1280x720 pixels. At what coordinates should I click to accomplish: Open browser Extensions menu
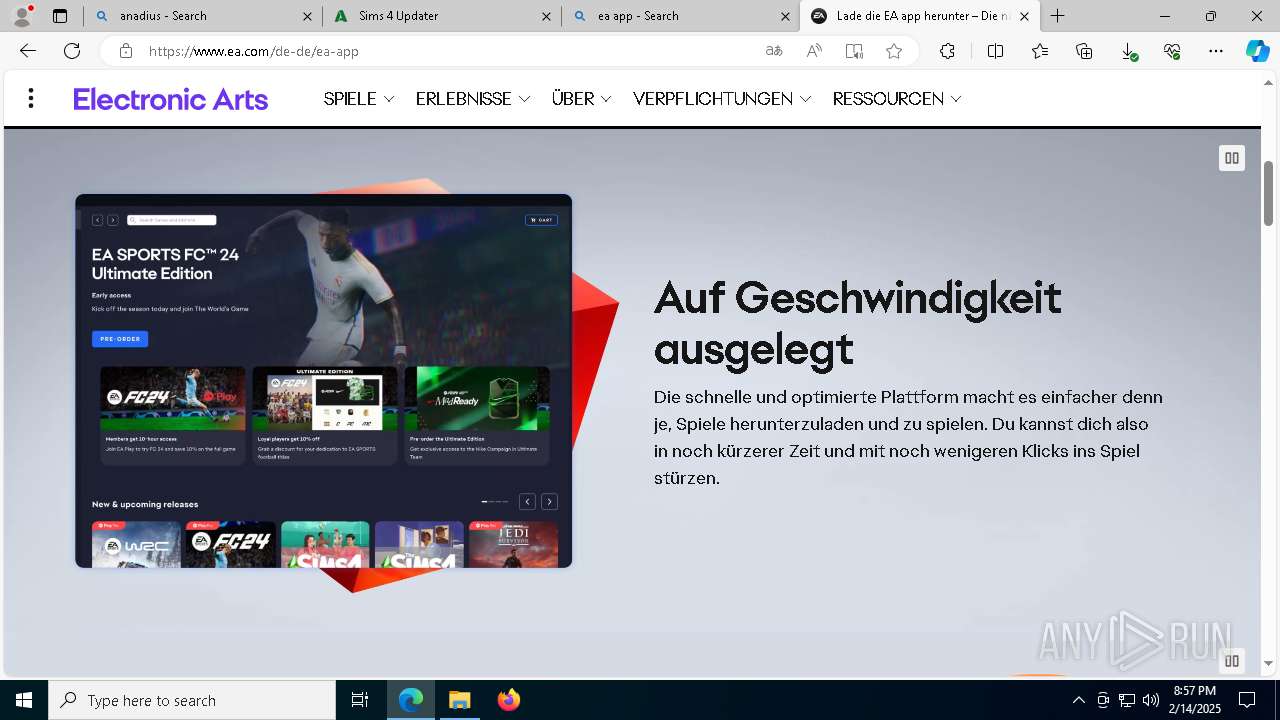947,51
